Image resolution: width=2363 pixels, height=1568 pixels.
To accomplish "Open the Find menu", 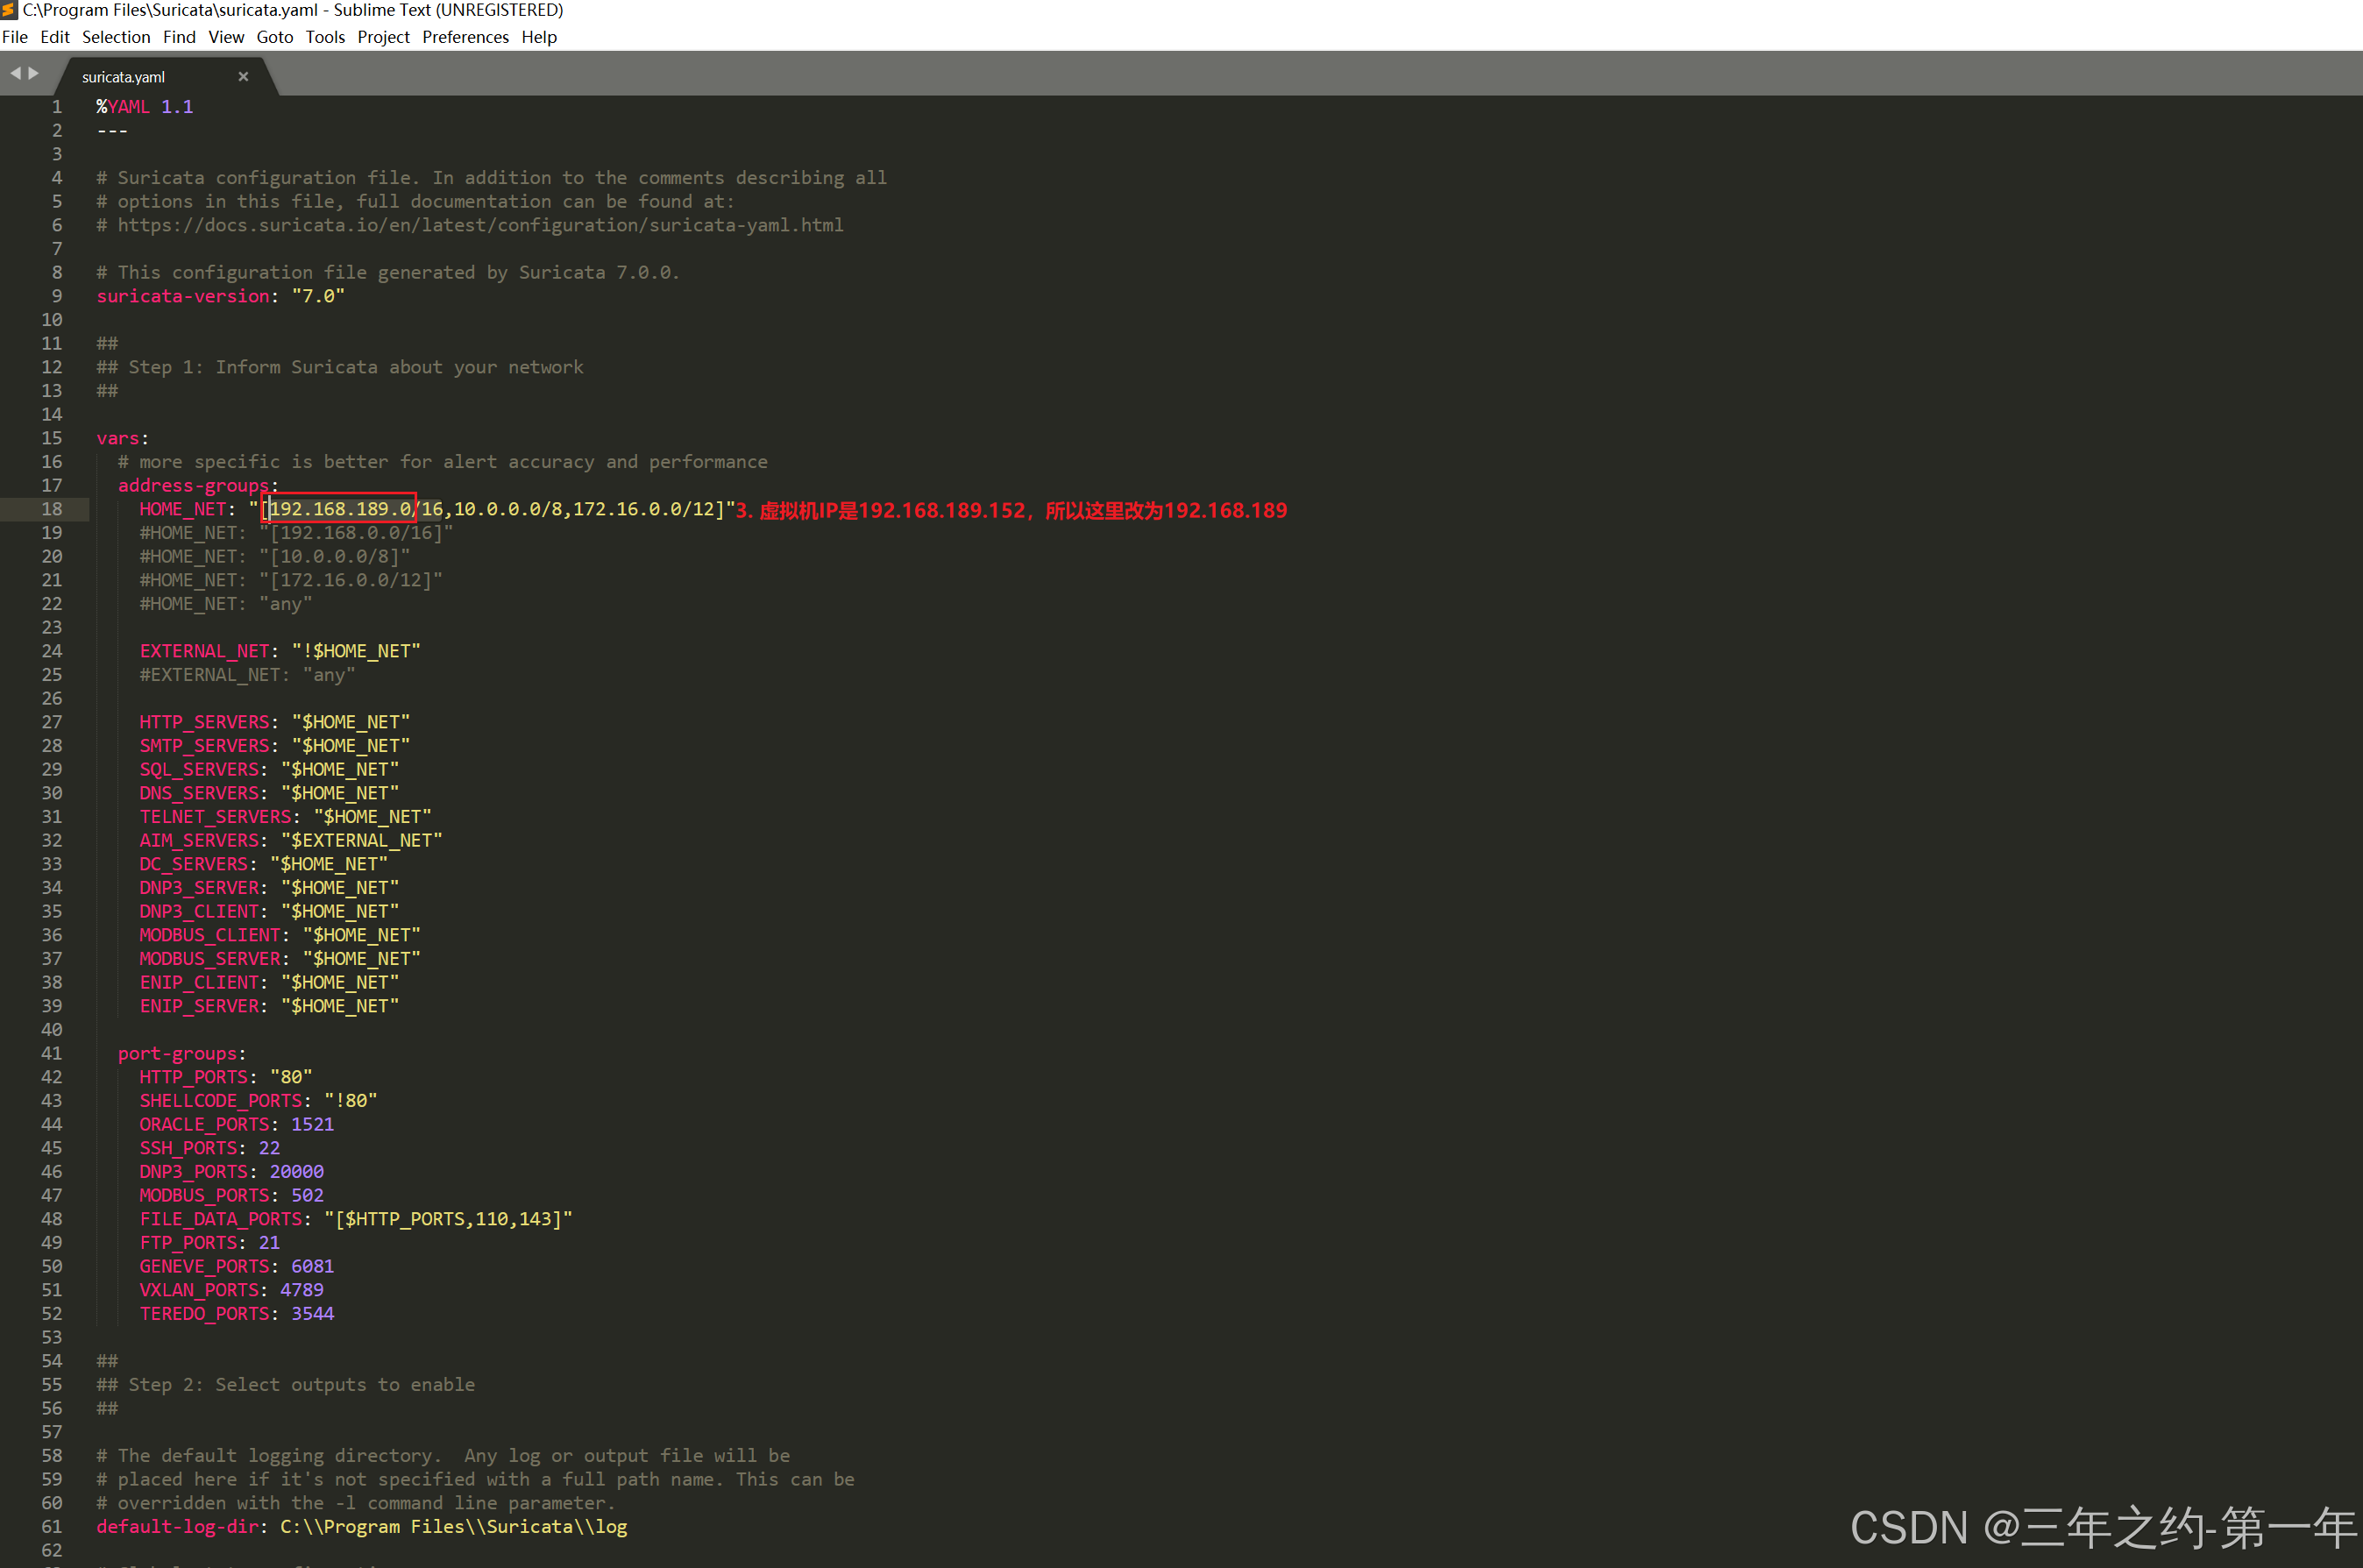I will pyautogui.click(x=179, y=37).
